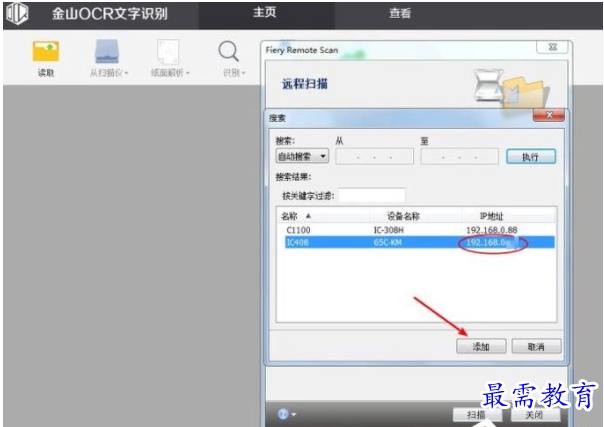Open the 从扫描仪 scanner dropdown
This screenshot has height=427, width=604.
click(108, 58)
